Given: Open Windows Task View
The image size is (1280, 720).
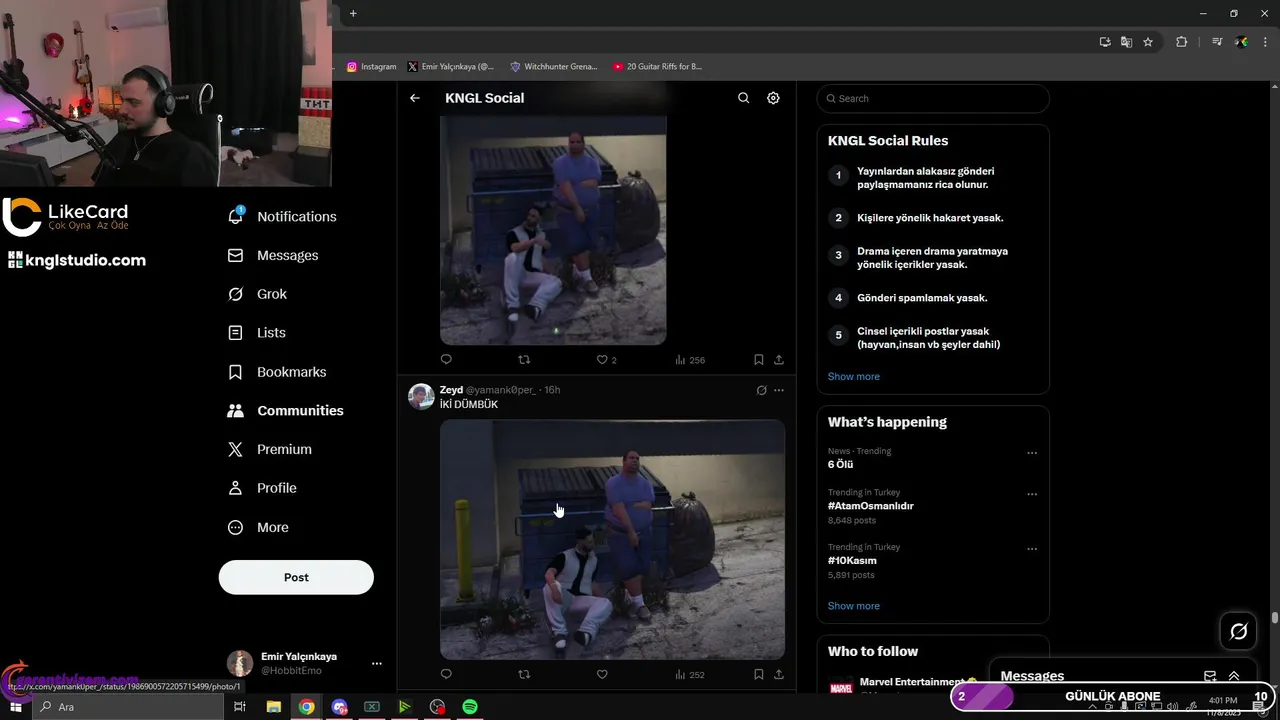Looking at the screenshot, I should tap(240, 707).
